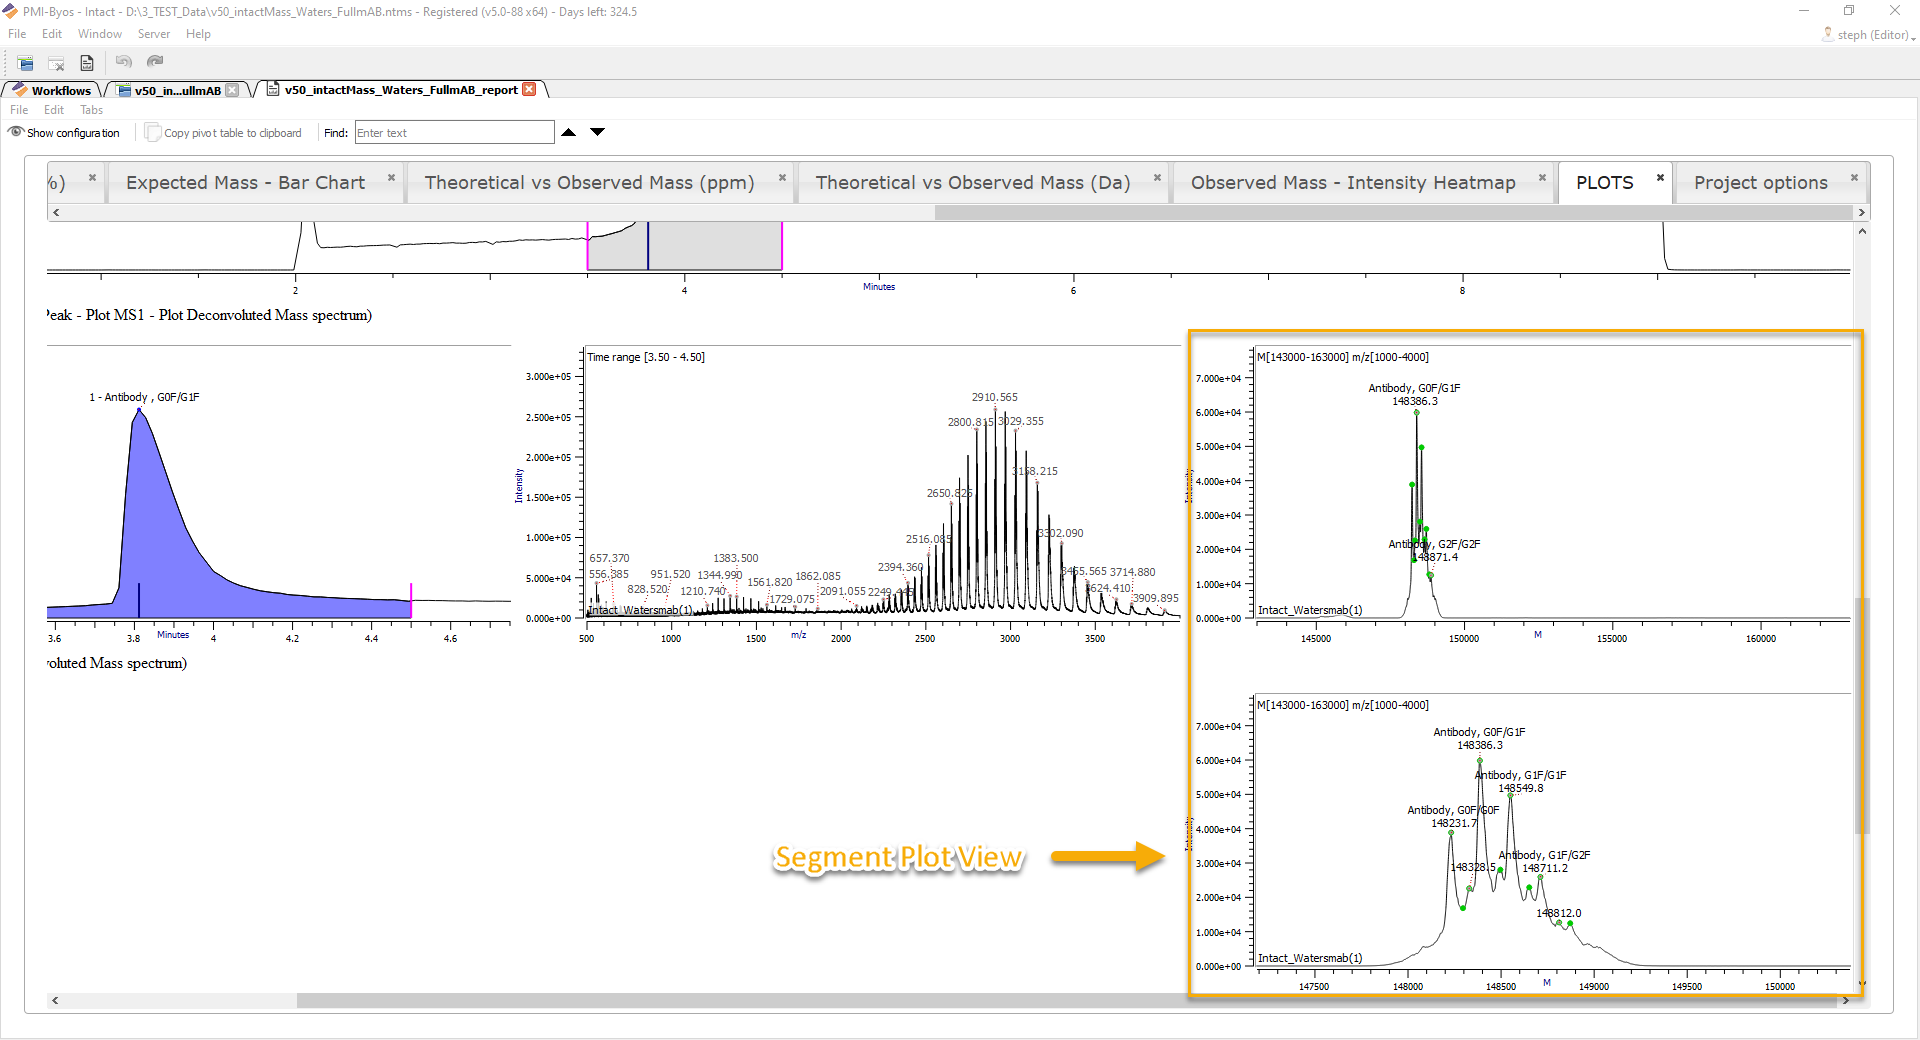Screen dimensions: 1920x1040
Task: Open the Tabs menu in report
Action: [x=91, y=110]
